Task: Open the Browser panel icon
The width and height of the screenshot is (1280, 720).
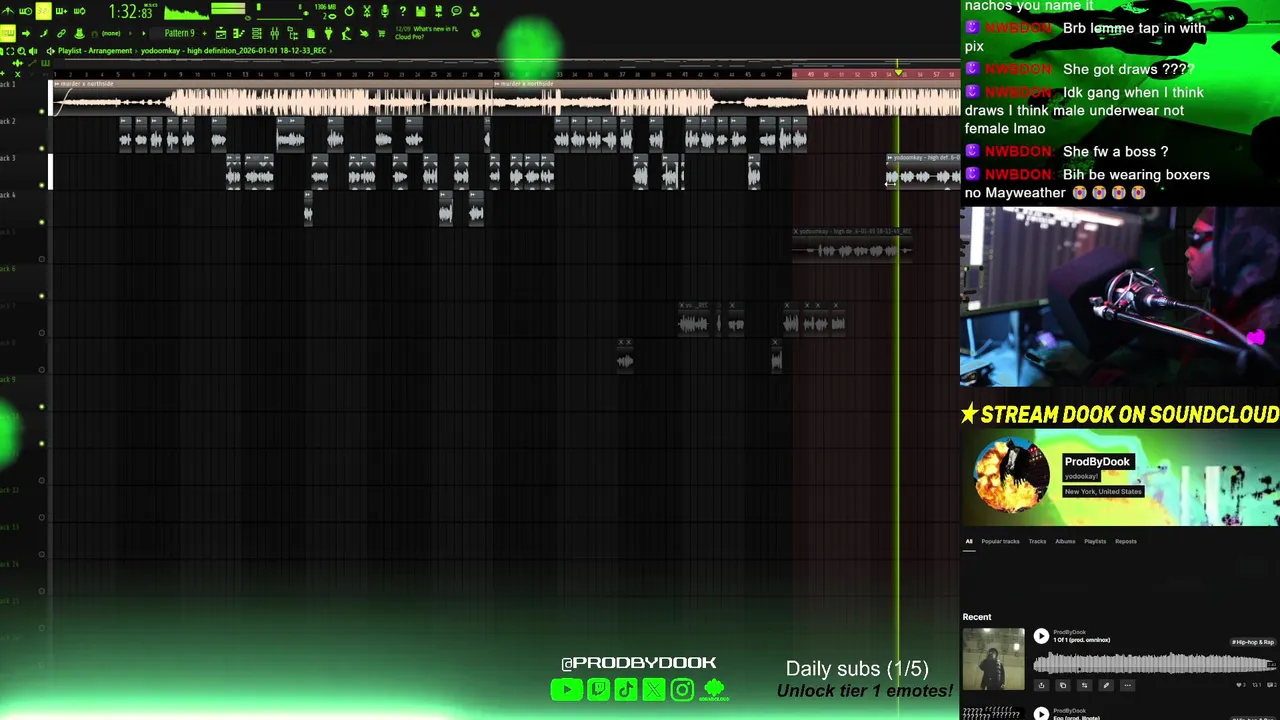Action: click(x=293, y=33)
